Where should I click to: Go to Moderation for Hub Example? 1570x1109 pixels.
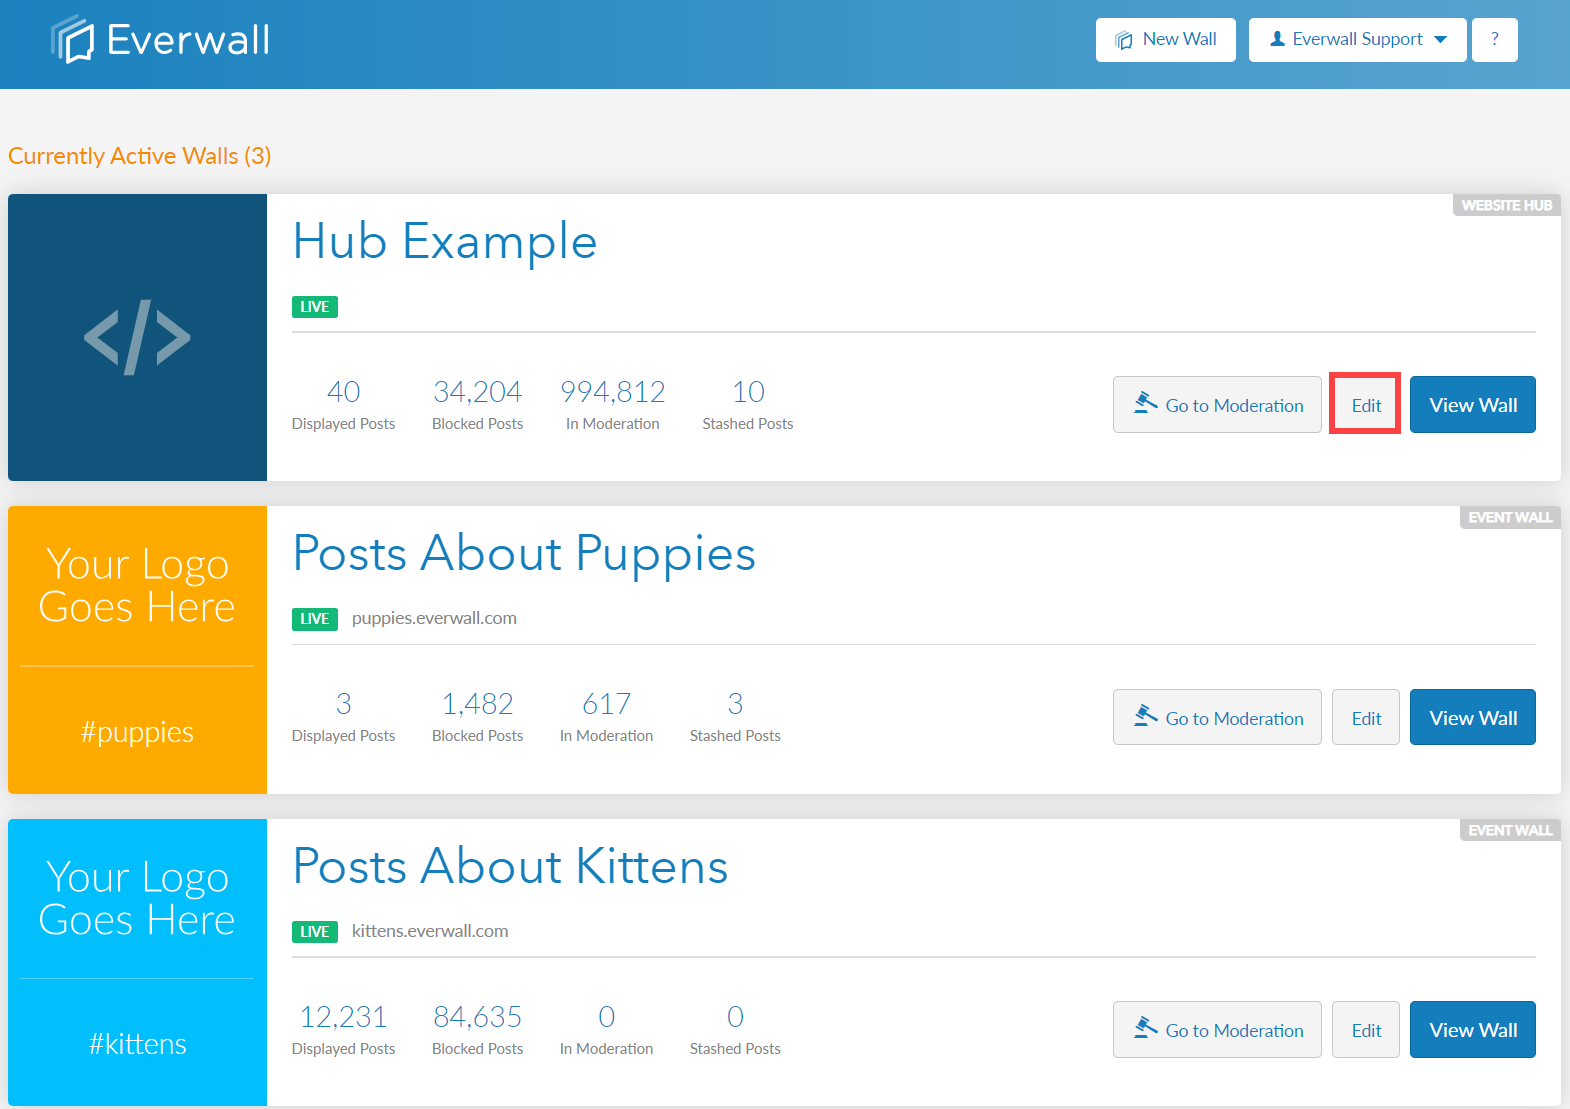(x=1217, y=405)
